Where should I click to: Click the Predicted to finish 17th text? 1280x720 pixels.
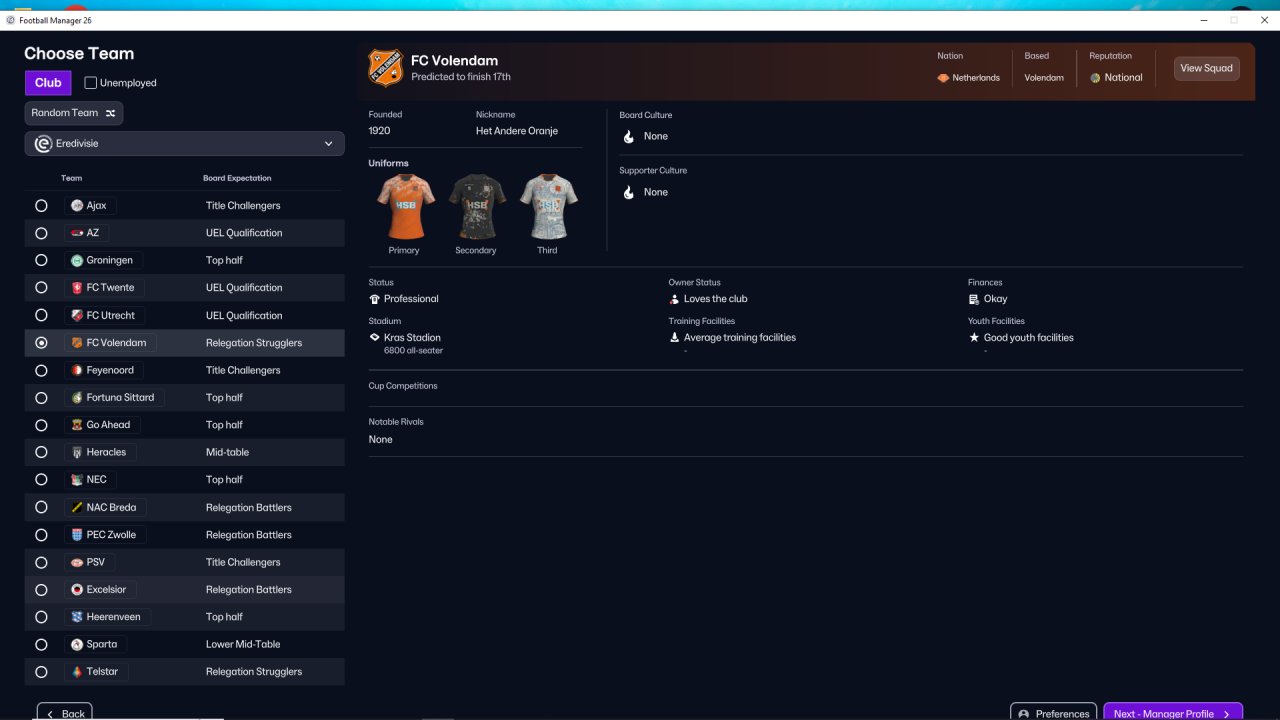tap(461, 77)
